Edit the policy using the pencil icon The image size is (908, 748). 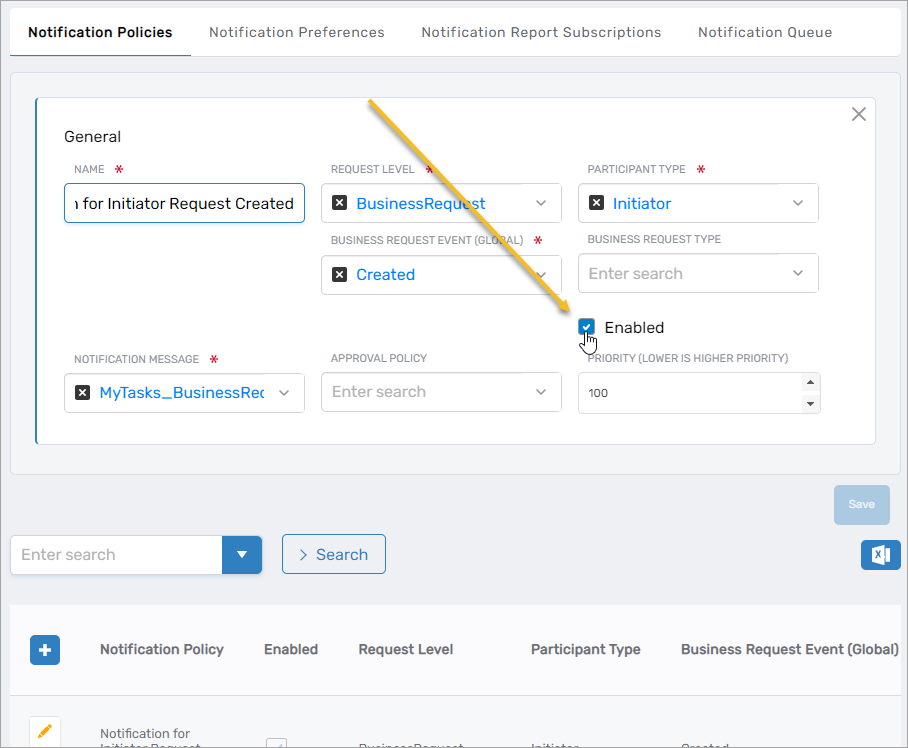tap(45, 732)
